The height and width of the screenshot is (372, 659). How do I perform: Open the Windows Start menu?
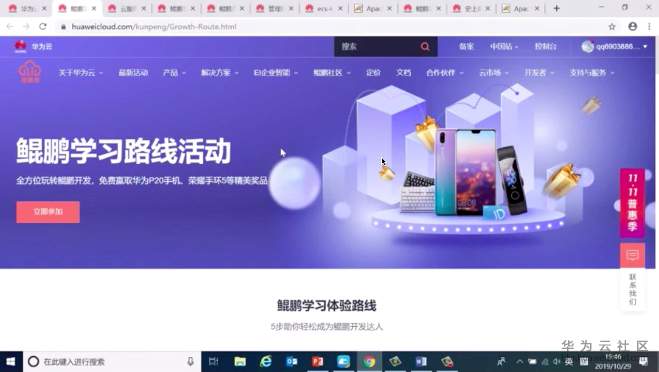click(x=11, y=361)
